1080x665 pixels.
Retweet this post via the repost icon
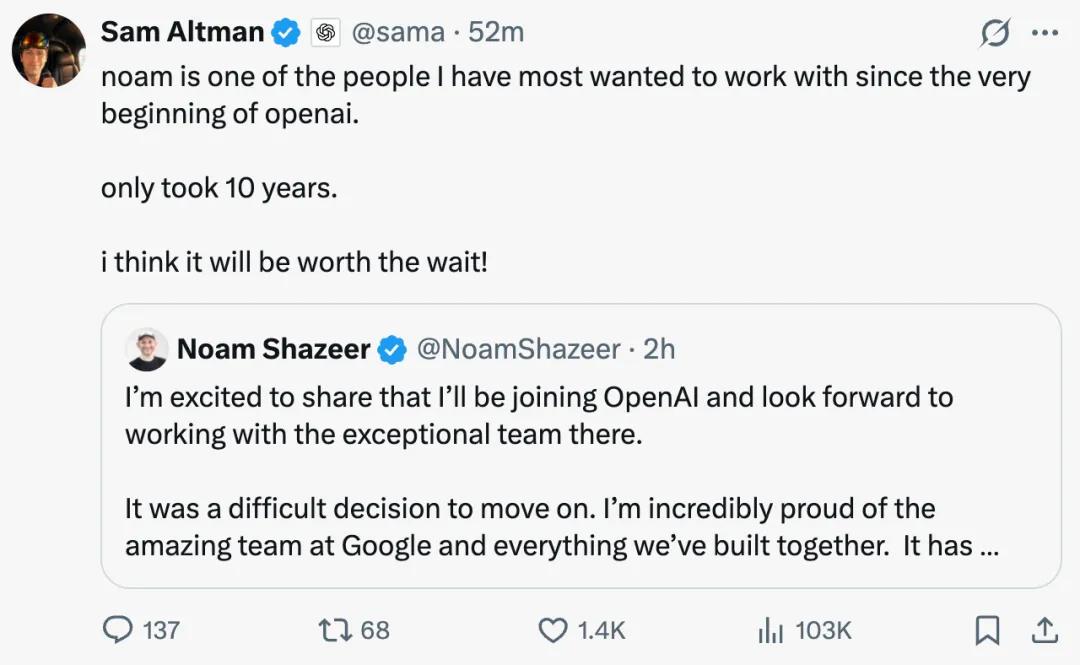coord(335,629)
